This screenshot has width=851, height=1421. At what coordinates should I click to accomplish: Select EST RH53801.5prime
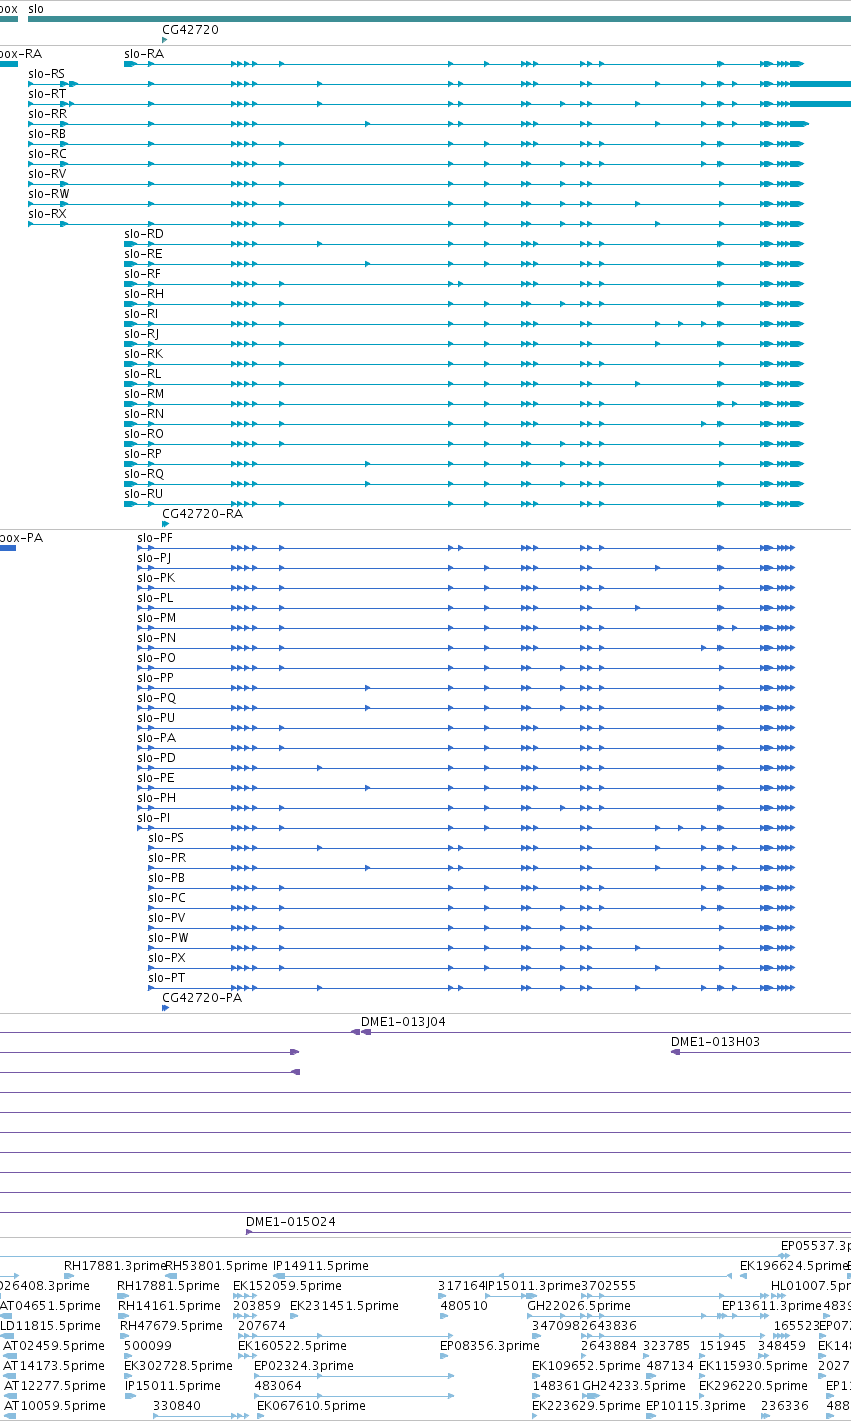217,1266
